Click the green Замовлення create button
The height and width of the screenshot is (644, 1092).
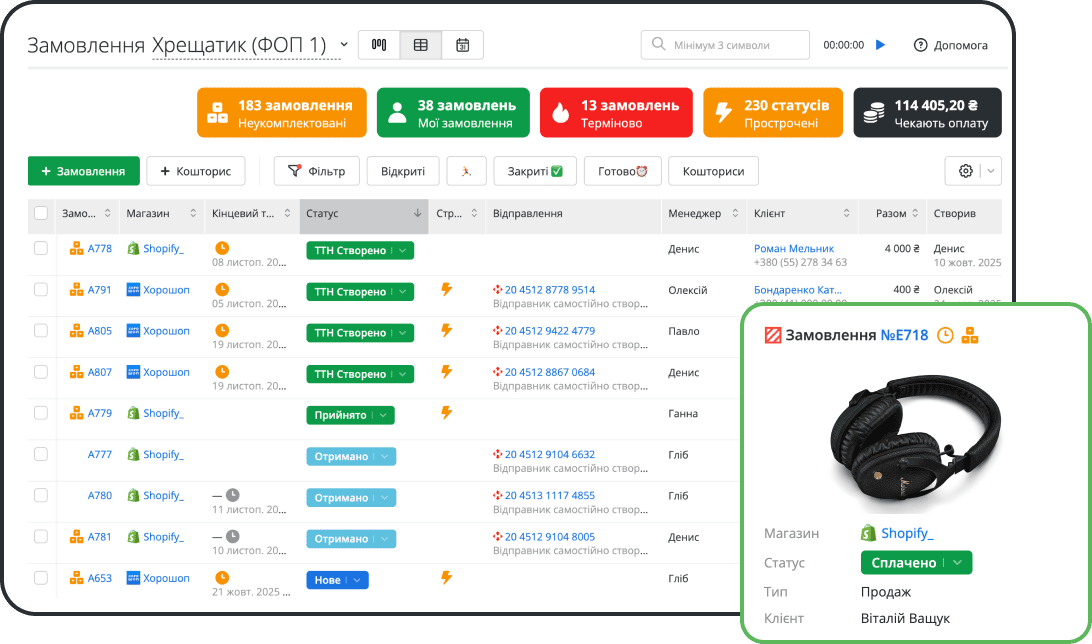point(83,171)
